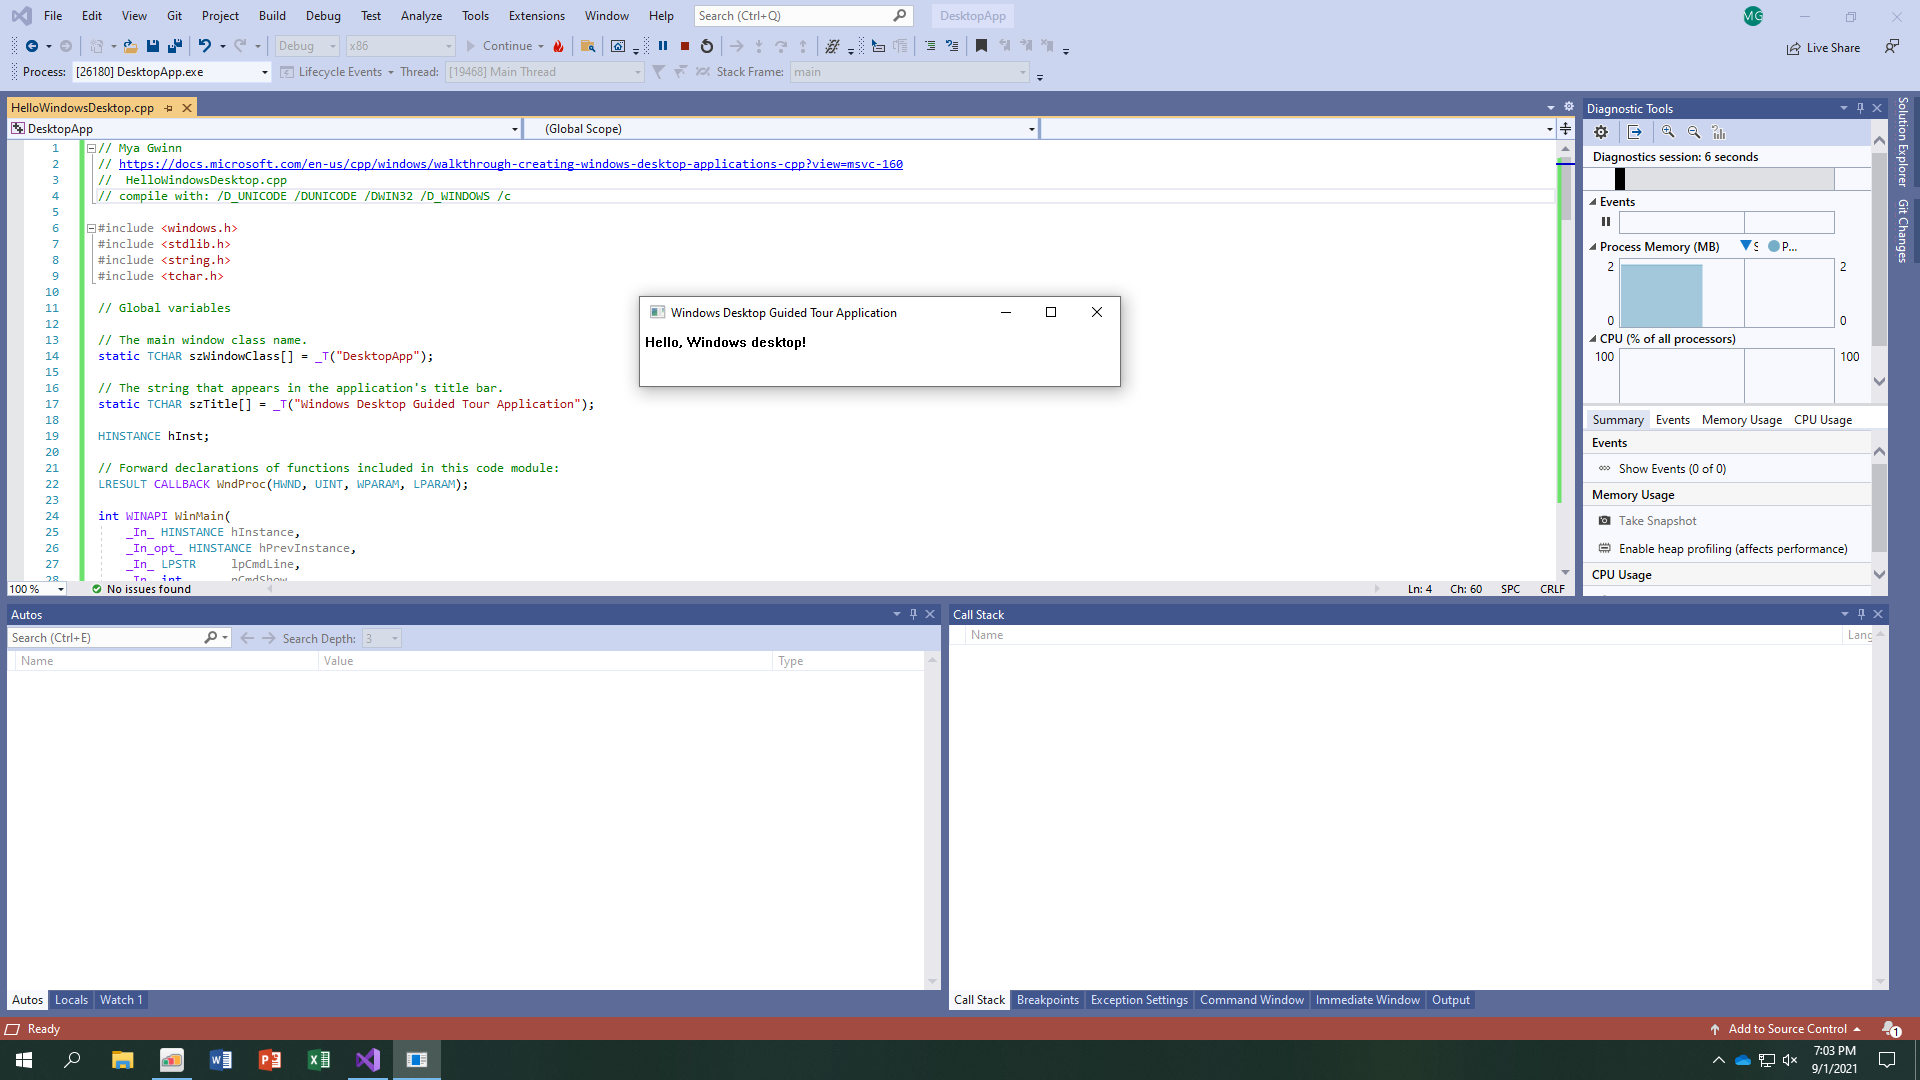Open the solution configuration Debug dropdown
The height and width of the screenshot is (1080, 1920).
306,45
